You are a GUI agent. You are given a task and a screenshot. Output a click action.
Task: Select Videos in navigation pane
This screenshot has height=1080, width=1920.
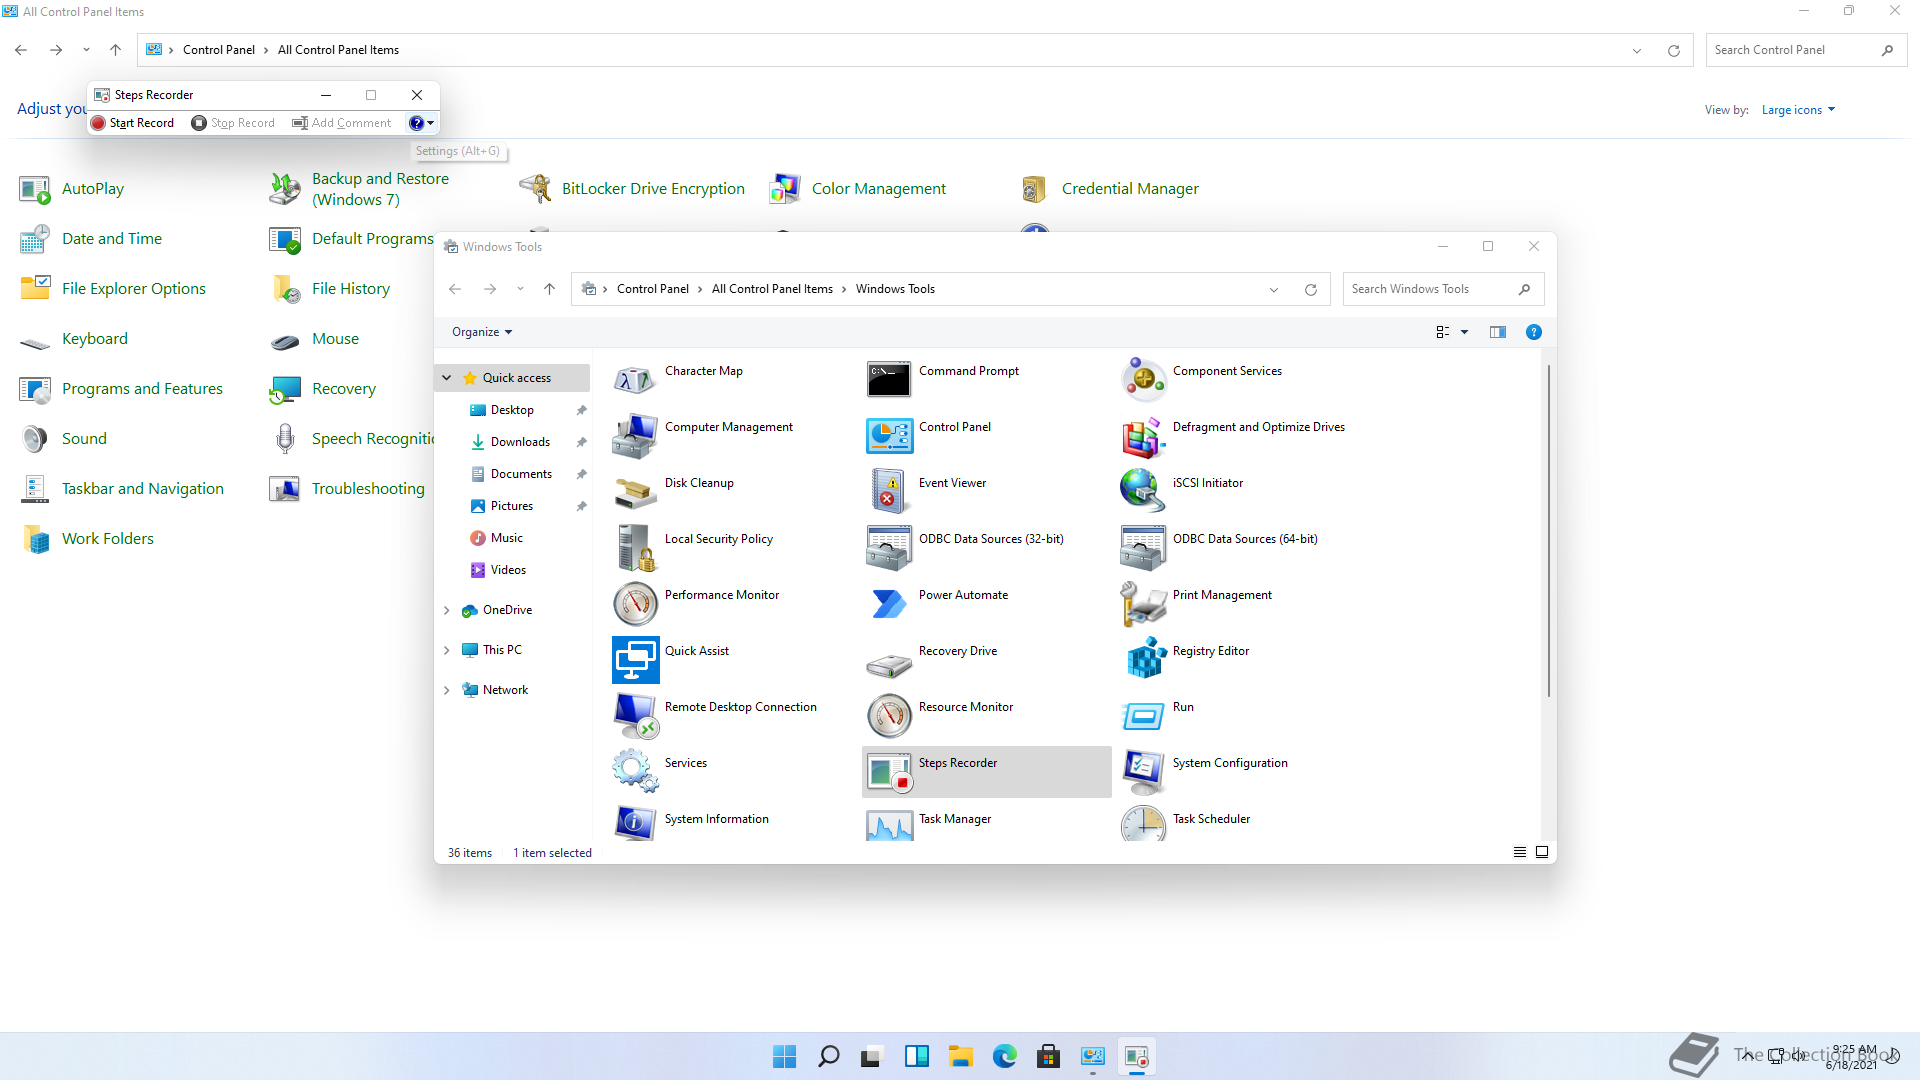tap(508, 570)
